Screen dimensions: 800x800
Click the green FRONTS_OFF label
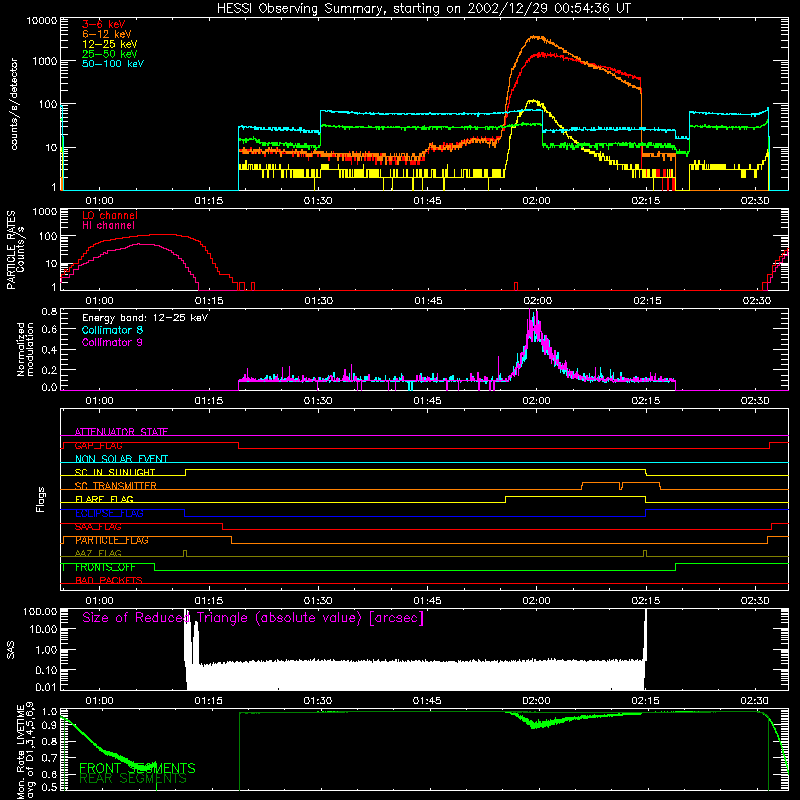(x=105, y=567)
